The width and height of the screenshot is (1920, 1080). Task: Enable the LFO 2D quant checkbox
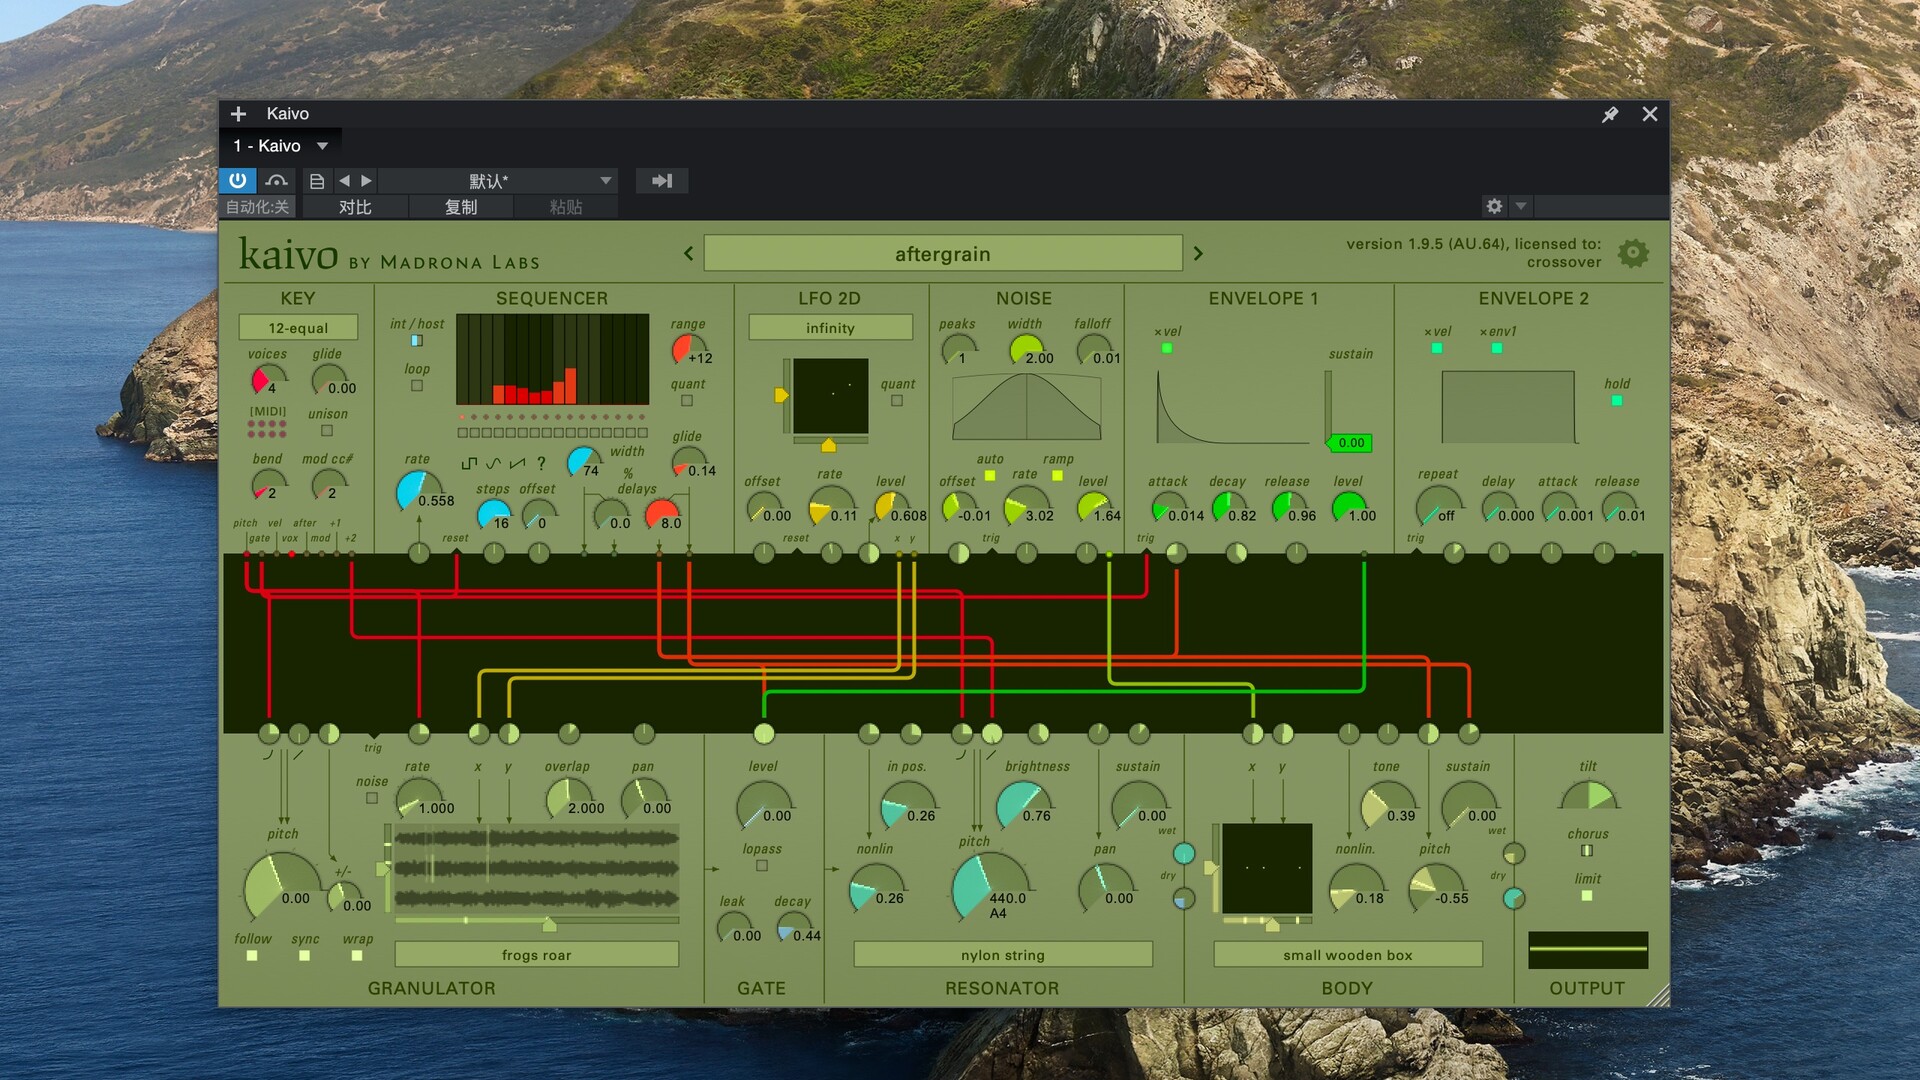(x=897, y=401)
